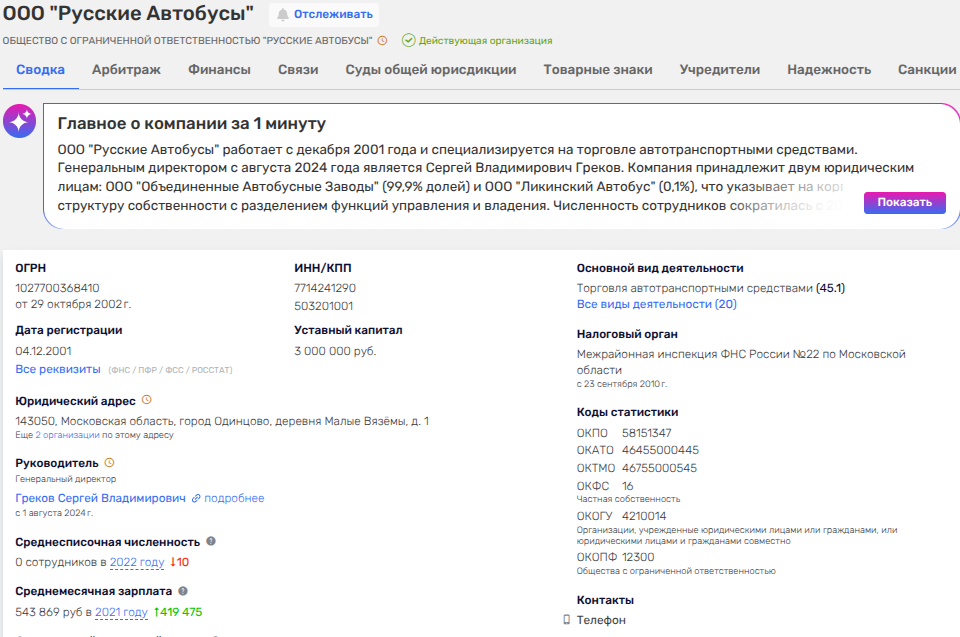Image resolution: width=960 pixels, height=637 pixels.
Task: Choose year via 2022 году employee selector
Action: click(x=137, y=562)
